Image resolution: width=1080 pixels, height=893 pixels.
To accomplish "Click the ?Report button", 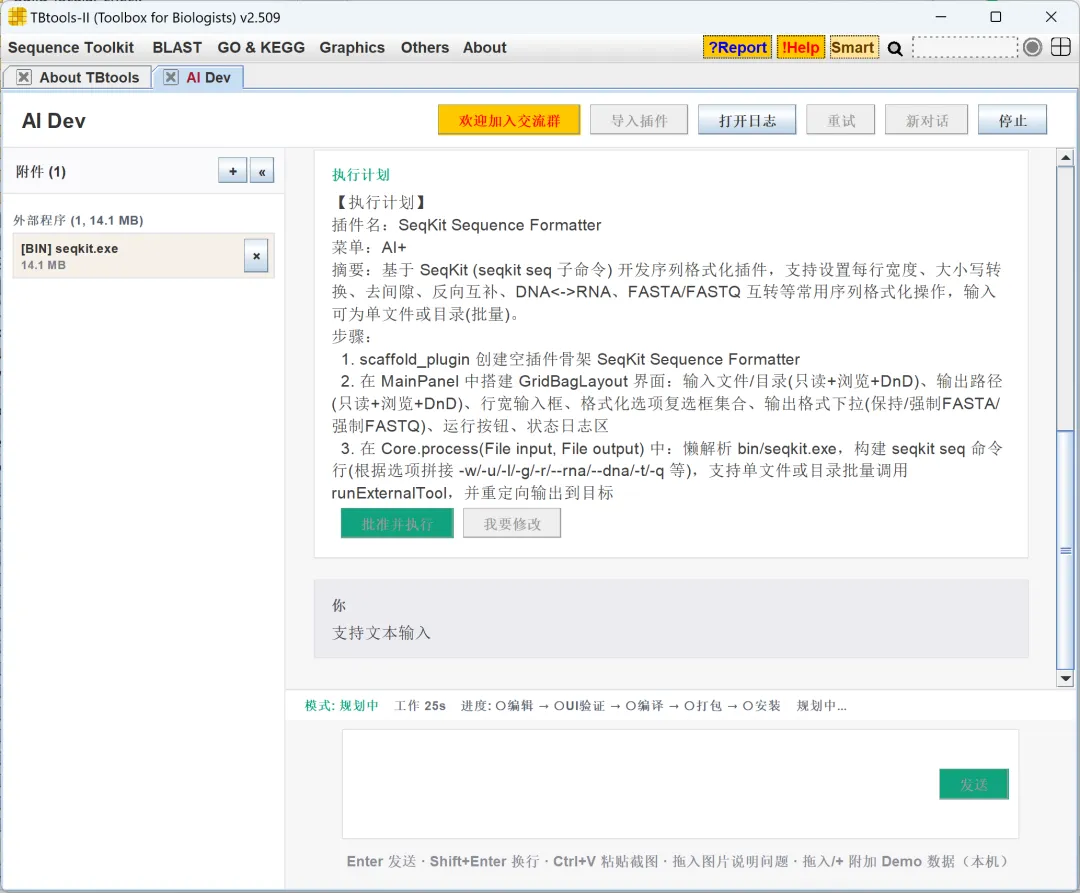I will coord(737,48).
